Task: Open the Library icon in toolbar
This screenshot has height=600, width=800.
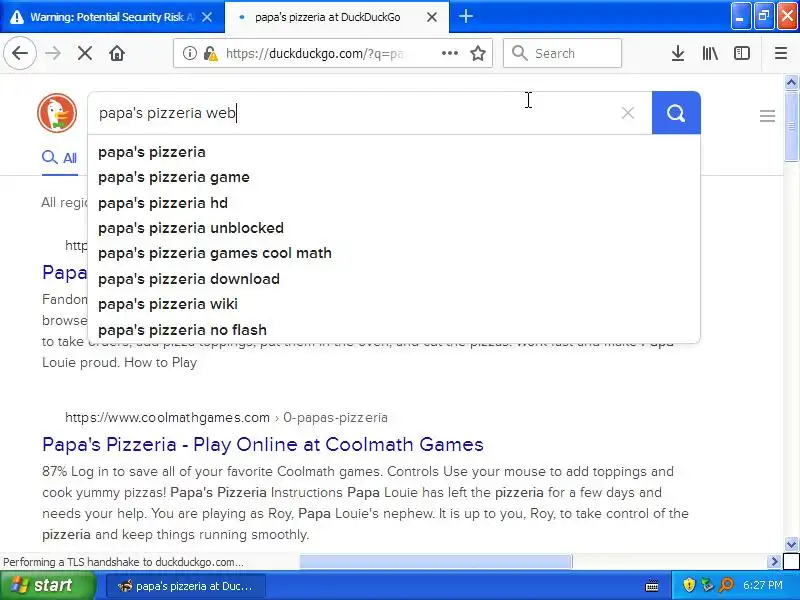Action: pos(710,53)
